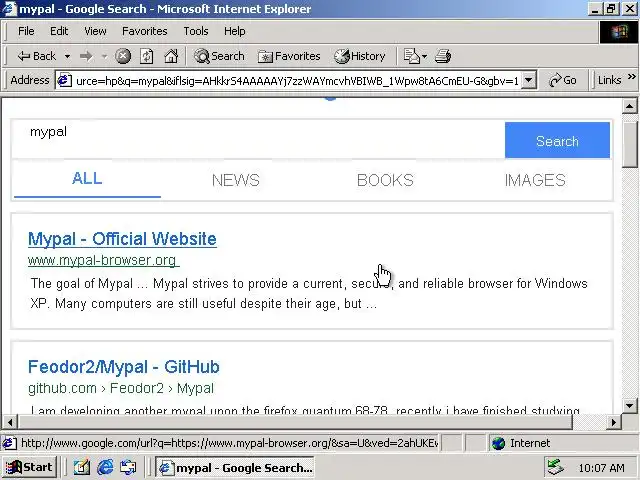Click the address bar URL field
Viewport: 640px width, 480px height.
pyautogui.click(x=297, y=81)
